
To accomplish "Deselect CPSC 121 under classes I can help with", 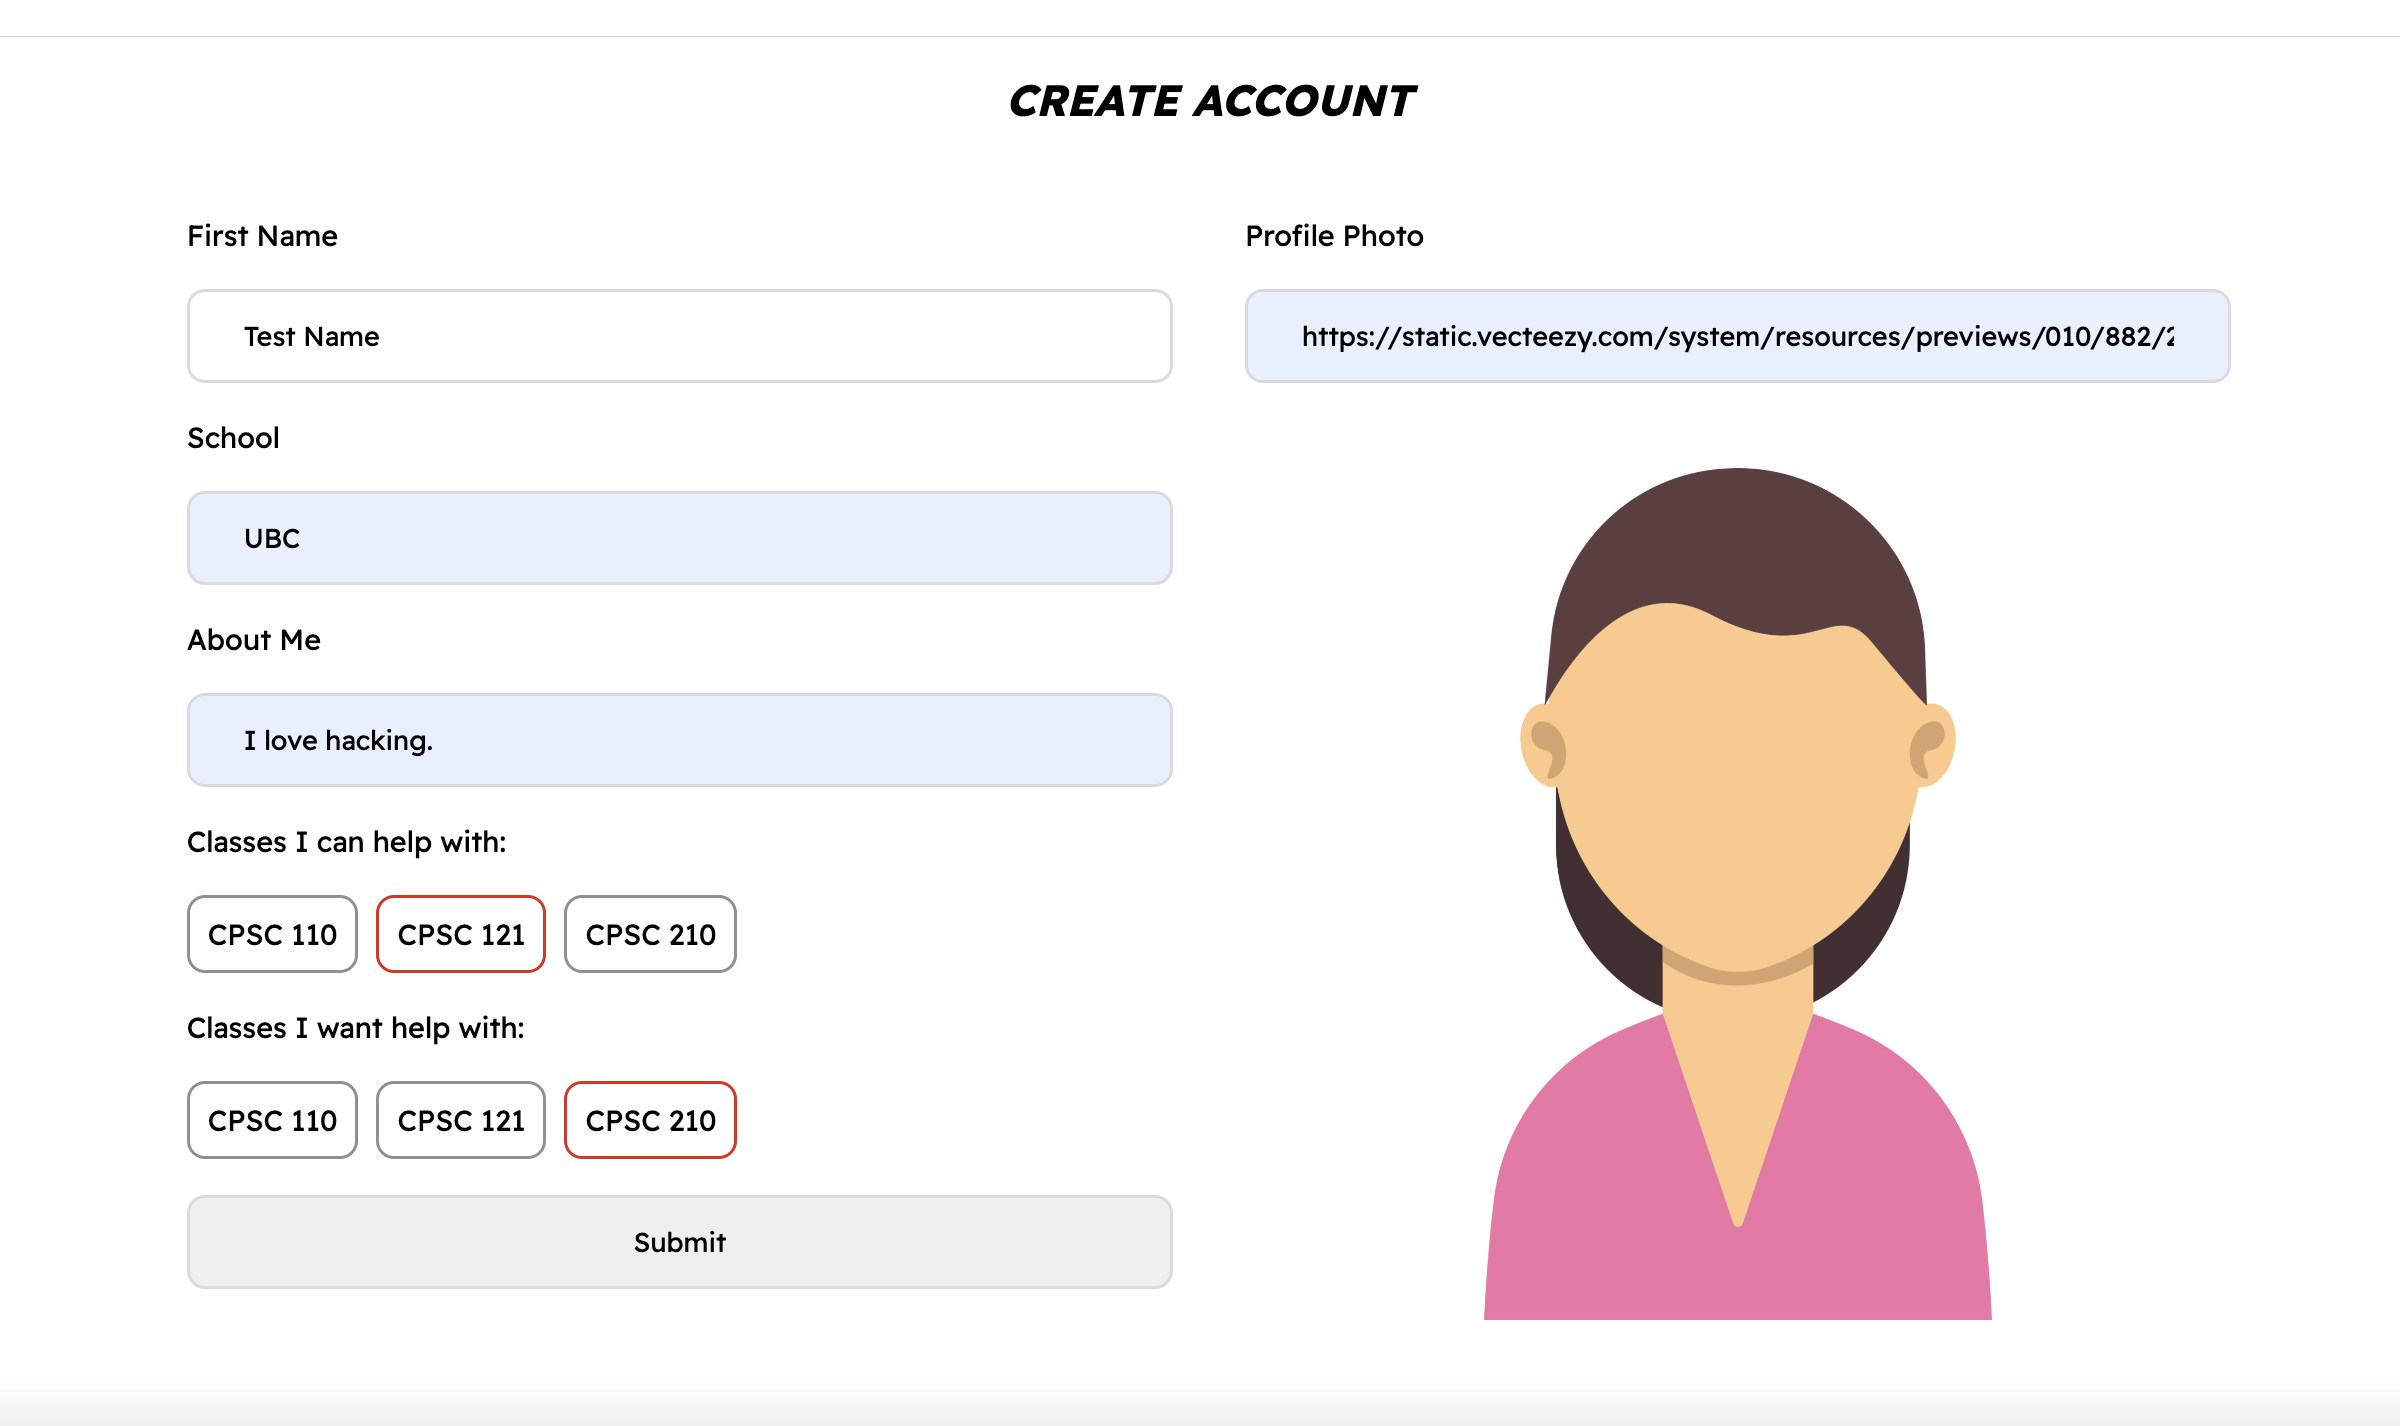I will (x=461, y=934).
